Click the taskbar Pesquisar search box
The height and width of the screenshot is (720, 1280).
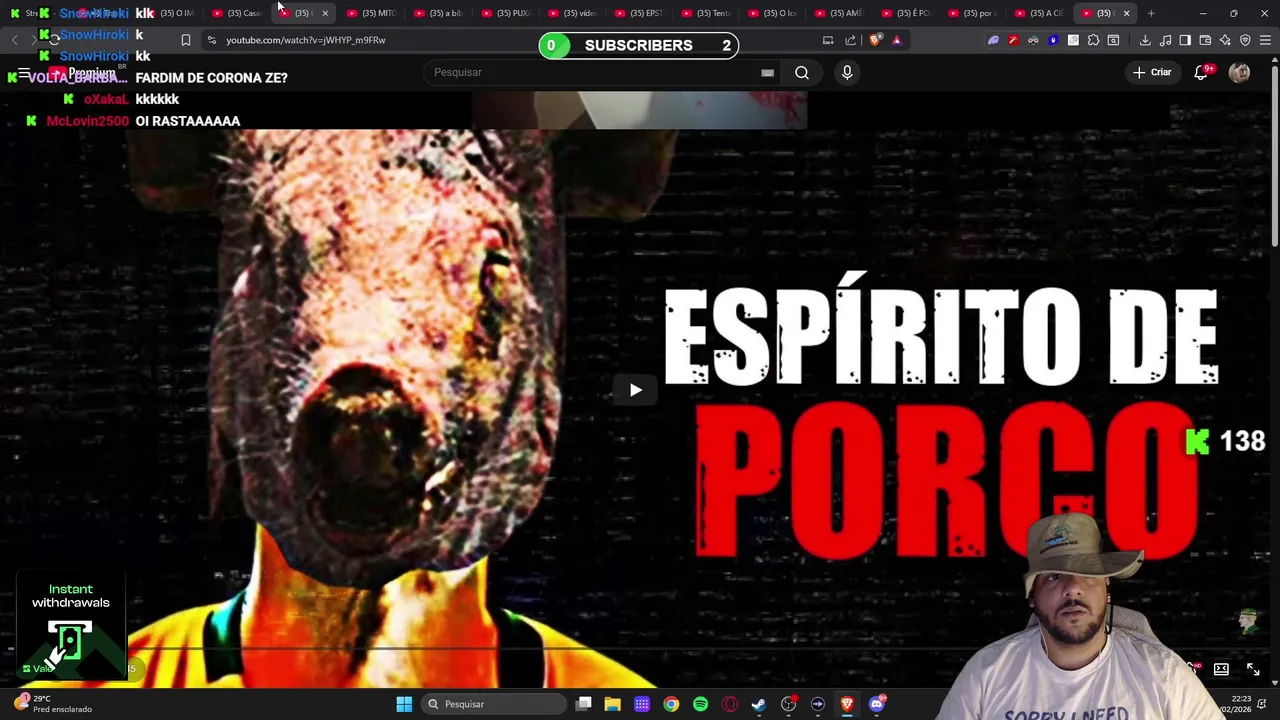[x=494, y=704]
